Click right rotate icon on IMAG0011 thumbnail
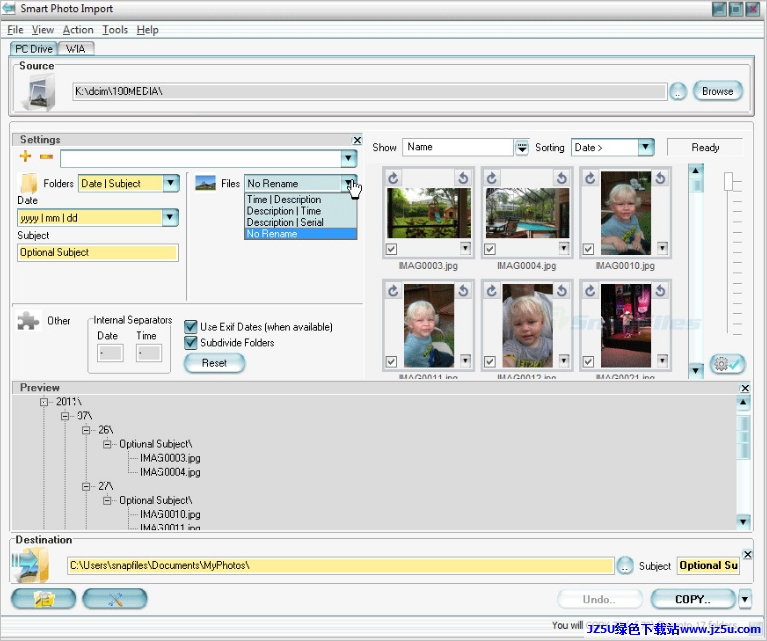 (463, 291)
